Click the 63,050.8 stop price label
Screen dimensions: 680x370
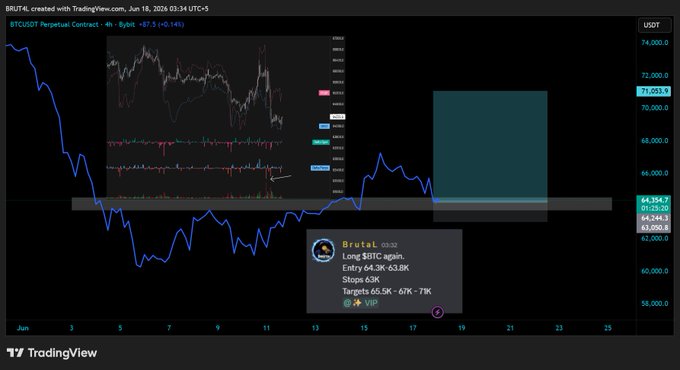654,227
